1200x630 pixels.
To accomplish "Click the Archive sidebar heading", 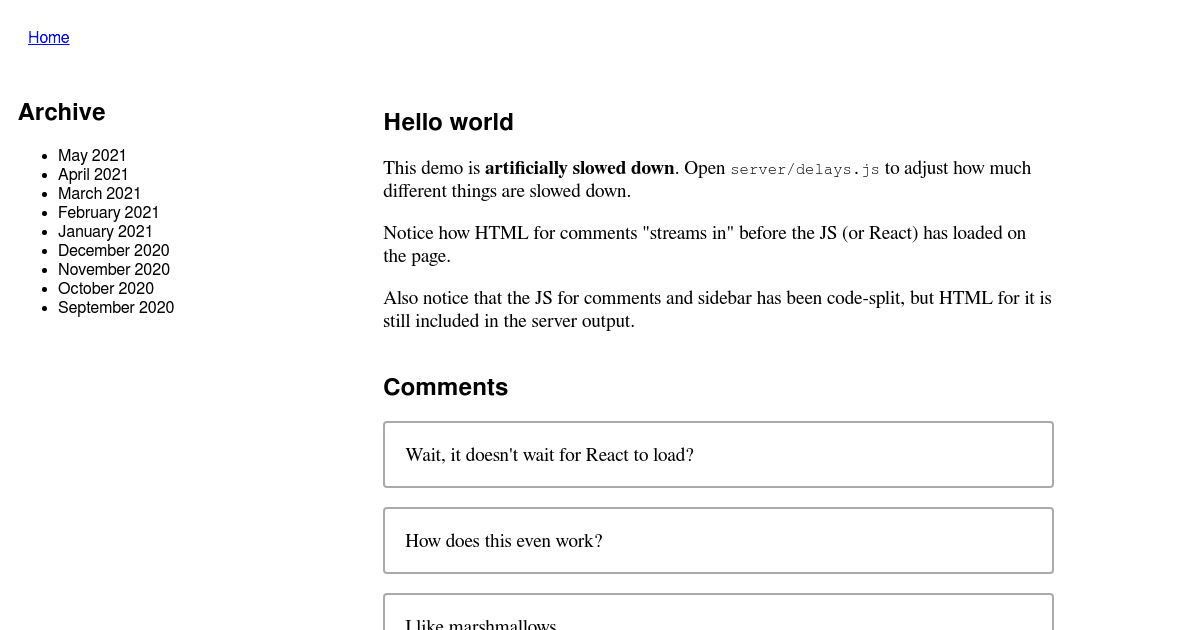I will click(x=61, y=112).
